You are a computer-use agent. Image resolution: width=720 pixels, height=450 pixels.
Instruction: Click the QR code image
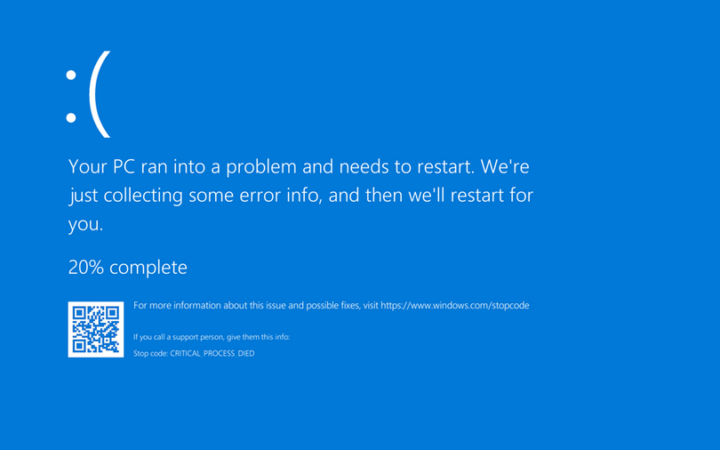click(96, 328)
